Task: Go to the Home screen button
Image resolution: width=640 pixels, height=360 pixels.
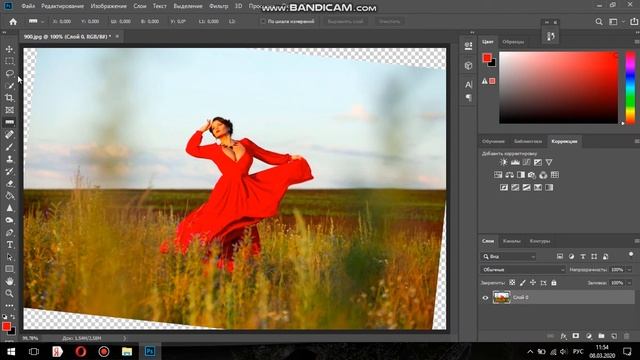Action: click(13, 22)
